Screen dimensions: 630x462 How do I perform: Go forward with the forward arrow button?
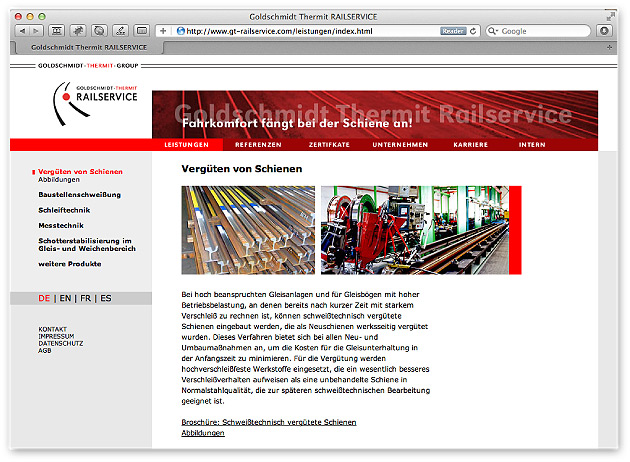coord(36,31)
